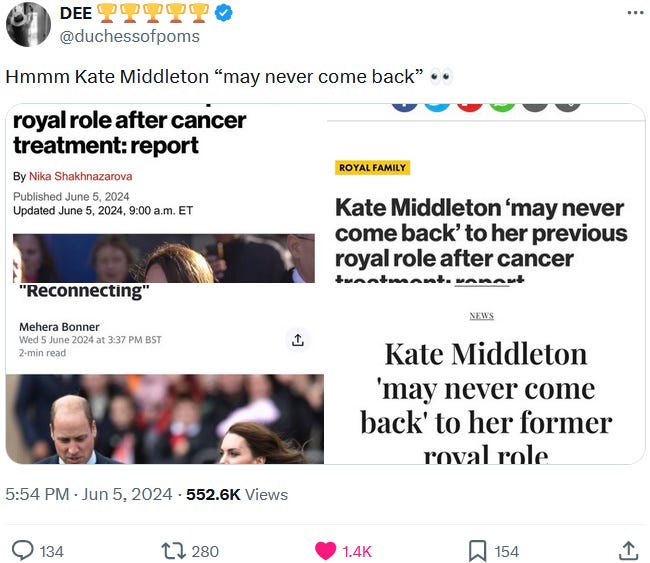Open the DEE profile avatar picture
650x563 pixels.
tap(28, 24)
